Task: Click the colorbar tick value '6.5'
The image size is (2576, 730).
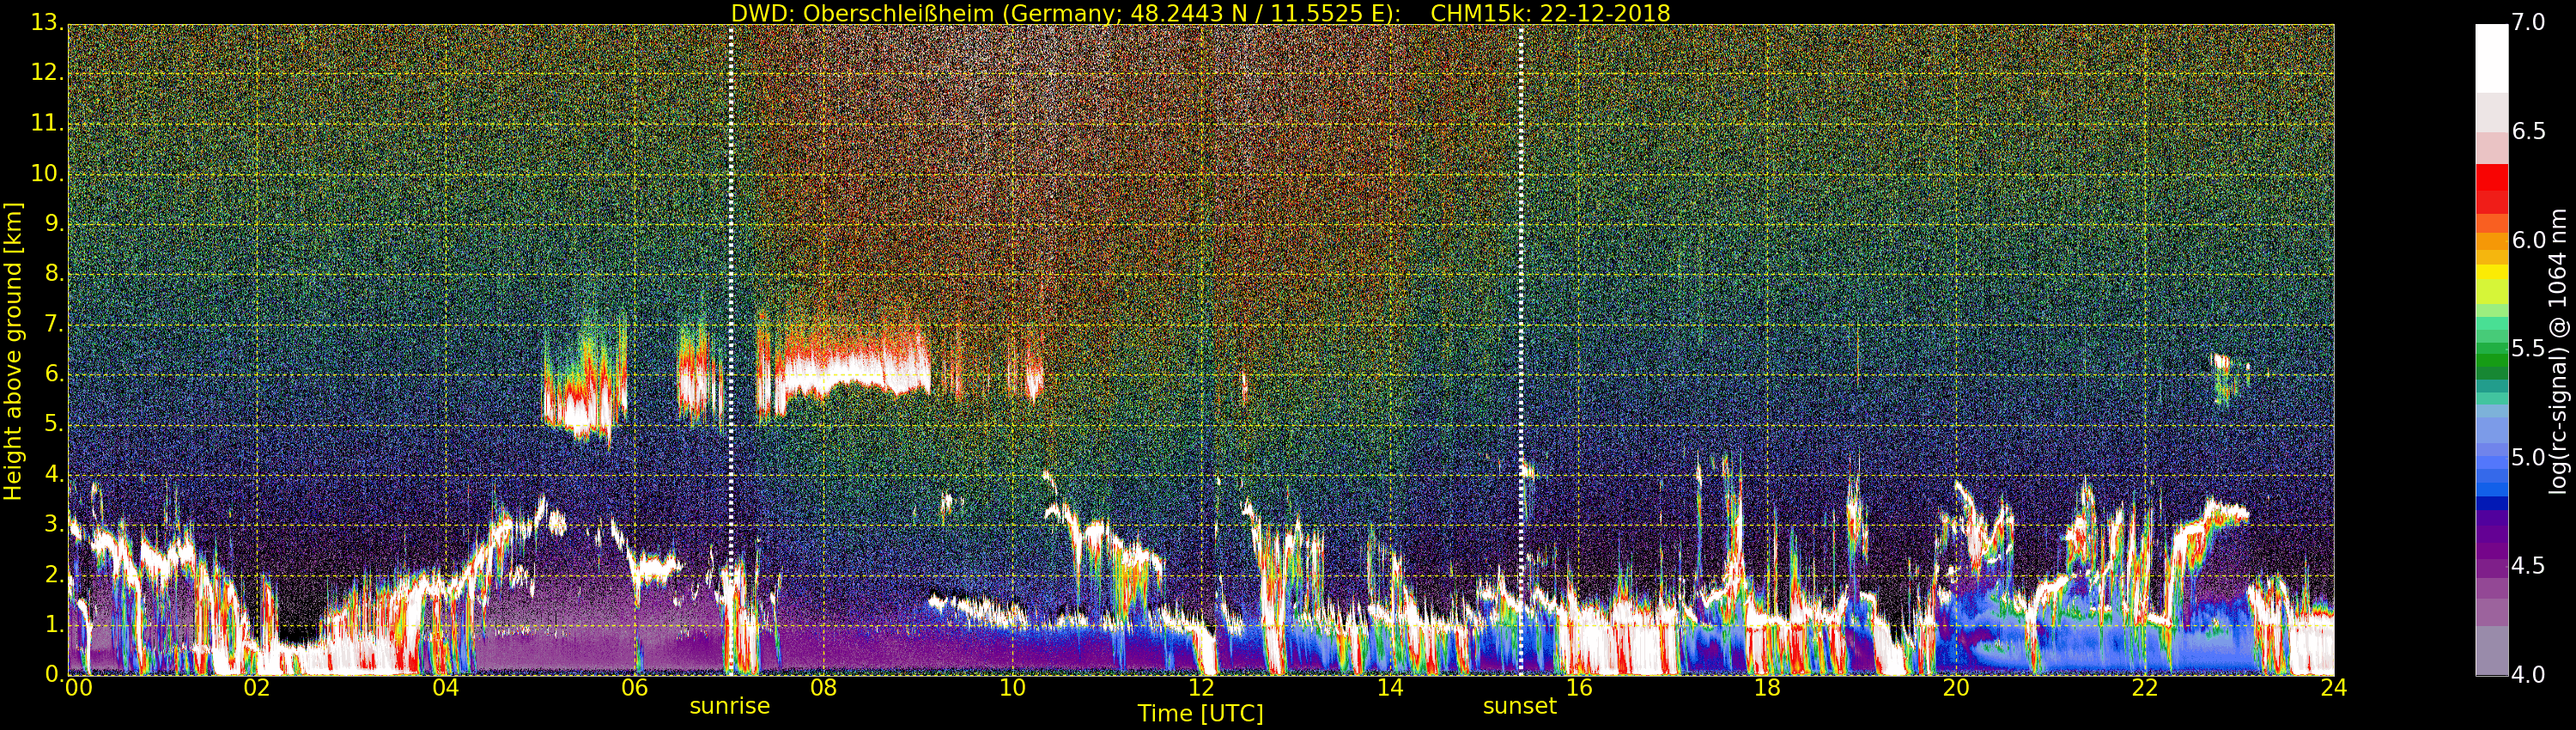Action: pyautogui.click(x=2529, y=131)
